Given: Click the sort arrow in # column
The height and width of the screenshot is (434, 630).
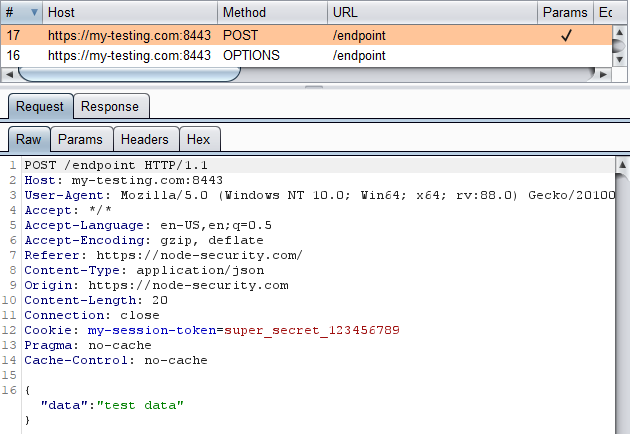Looking at the screenshot, I should [x=31, y=13].
